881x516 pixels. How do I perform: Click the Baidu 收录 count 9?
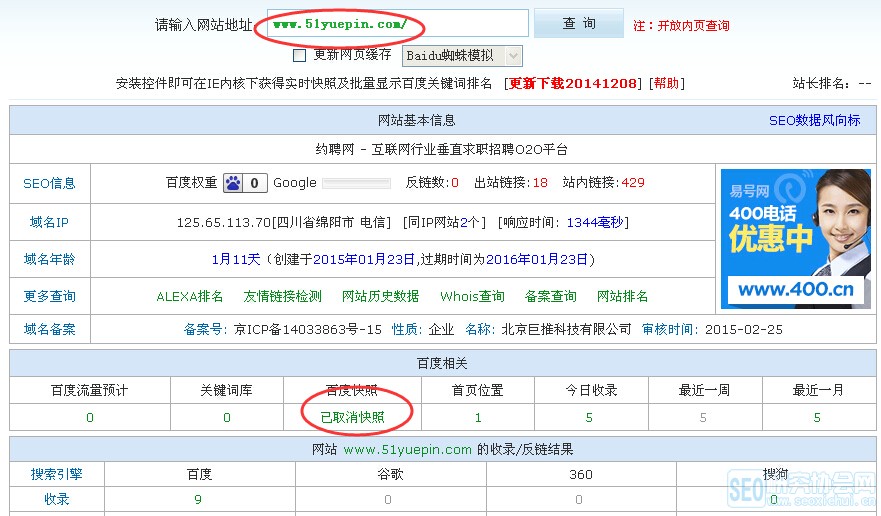(x=198, y=499)
